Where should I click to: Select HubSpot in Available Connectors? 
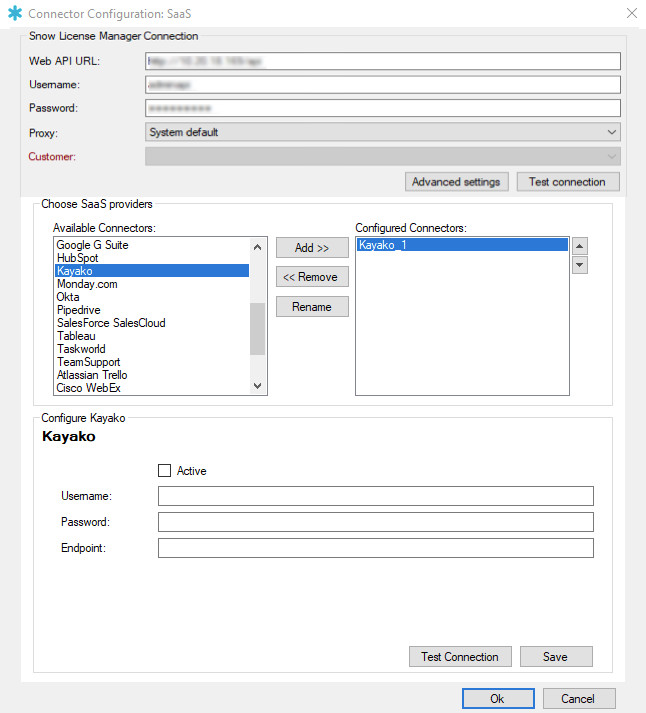point(77,258)
